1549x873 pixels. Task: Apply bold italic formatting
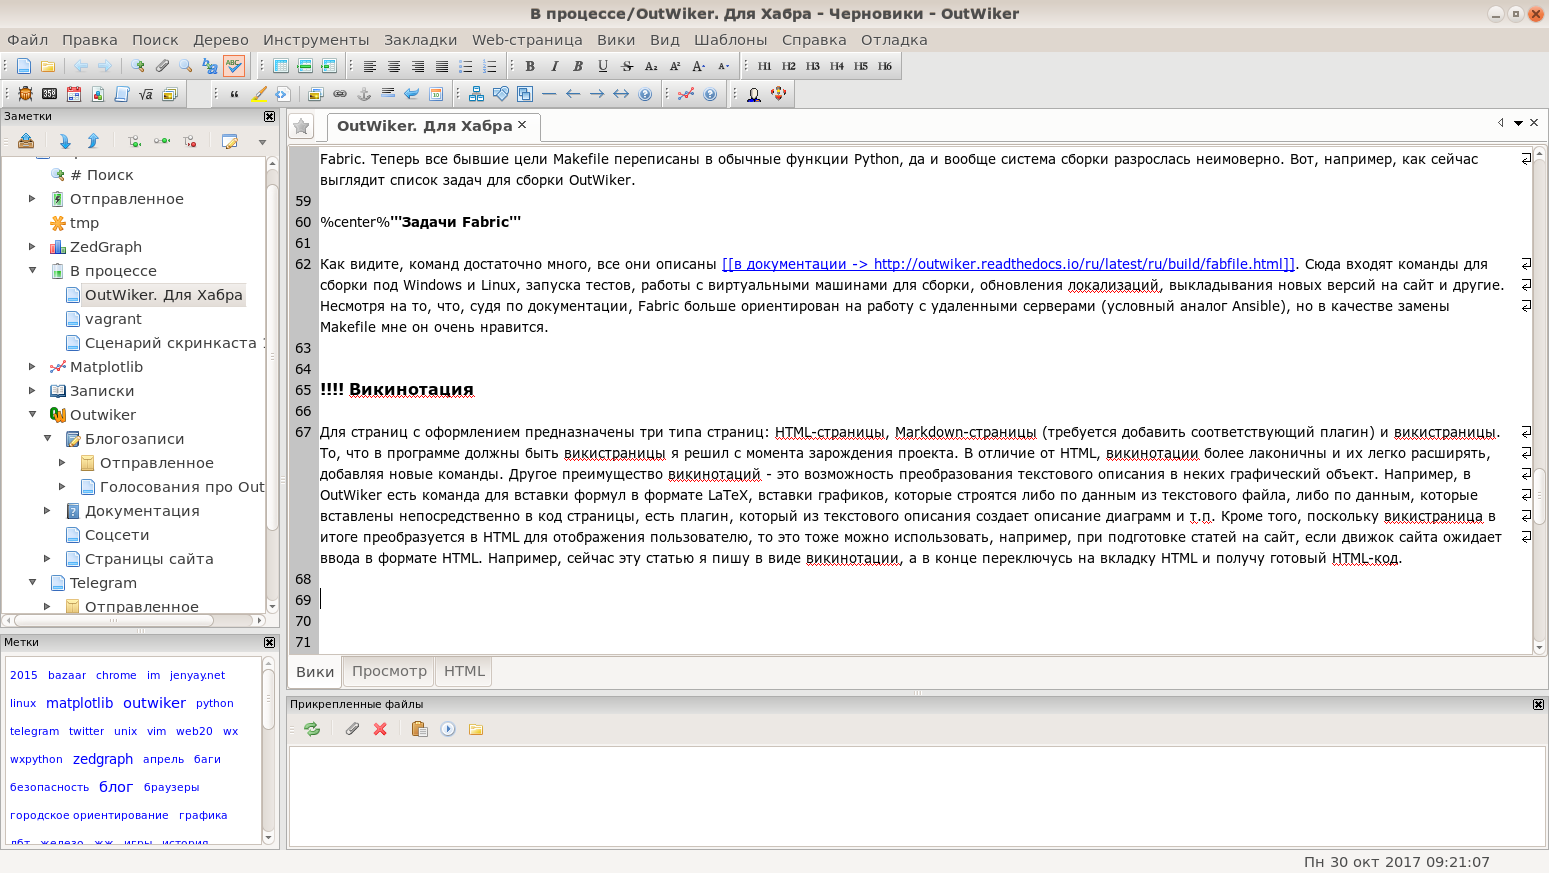click(x=578, y=66)
